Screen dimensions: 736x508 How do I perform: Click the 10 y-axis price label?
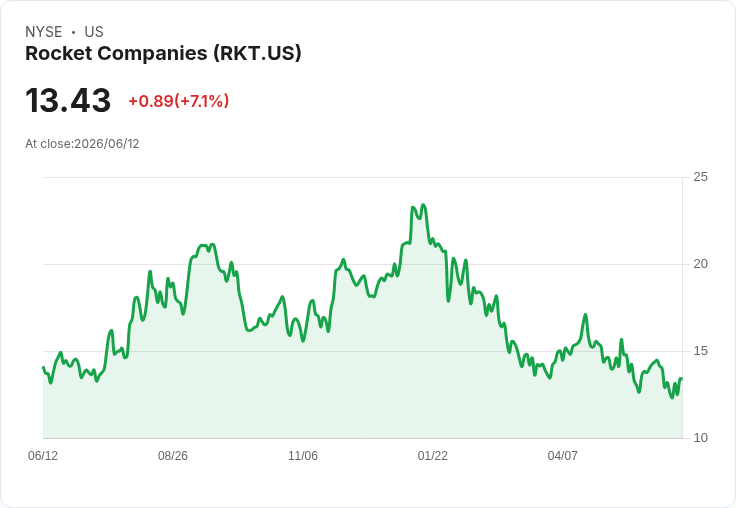(700, 438)
